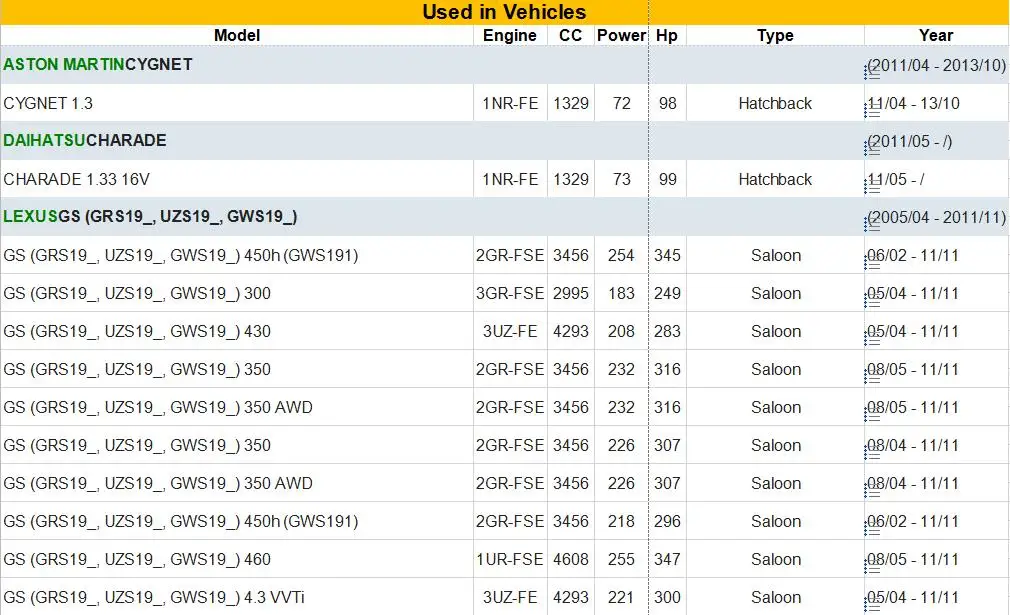Screen dimensions: 1010x615
Task: Click the 11/05 - / year cell
Action: point(895,179)
